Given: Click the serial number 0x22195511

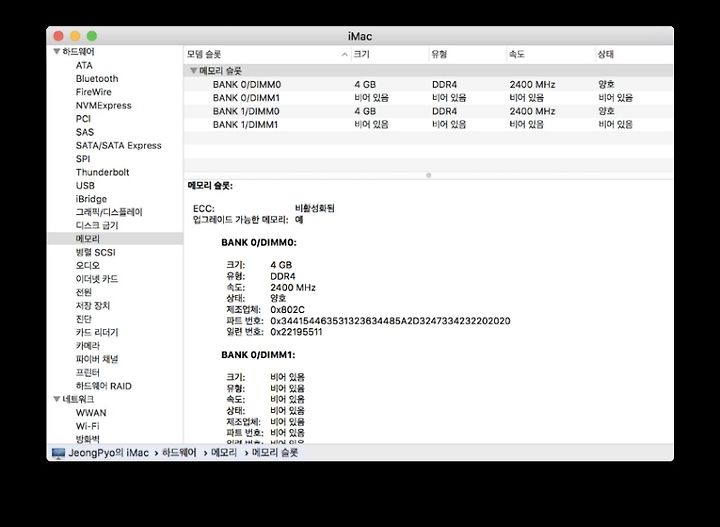Looking at the screenshot, I should pyautogui.click(x=296, y=332).
